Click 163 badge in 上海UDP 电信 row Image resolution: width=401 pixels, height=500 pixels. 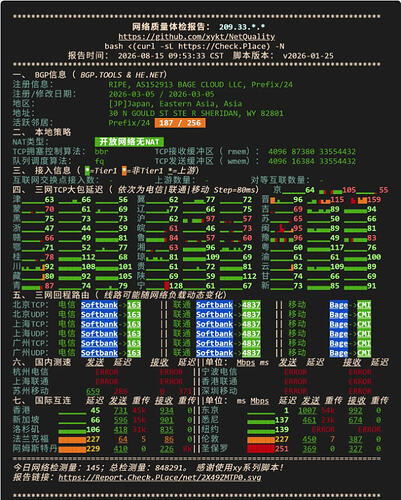coord(134,334)
